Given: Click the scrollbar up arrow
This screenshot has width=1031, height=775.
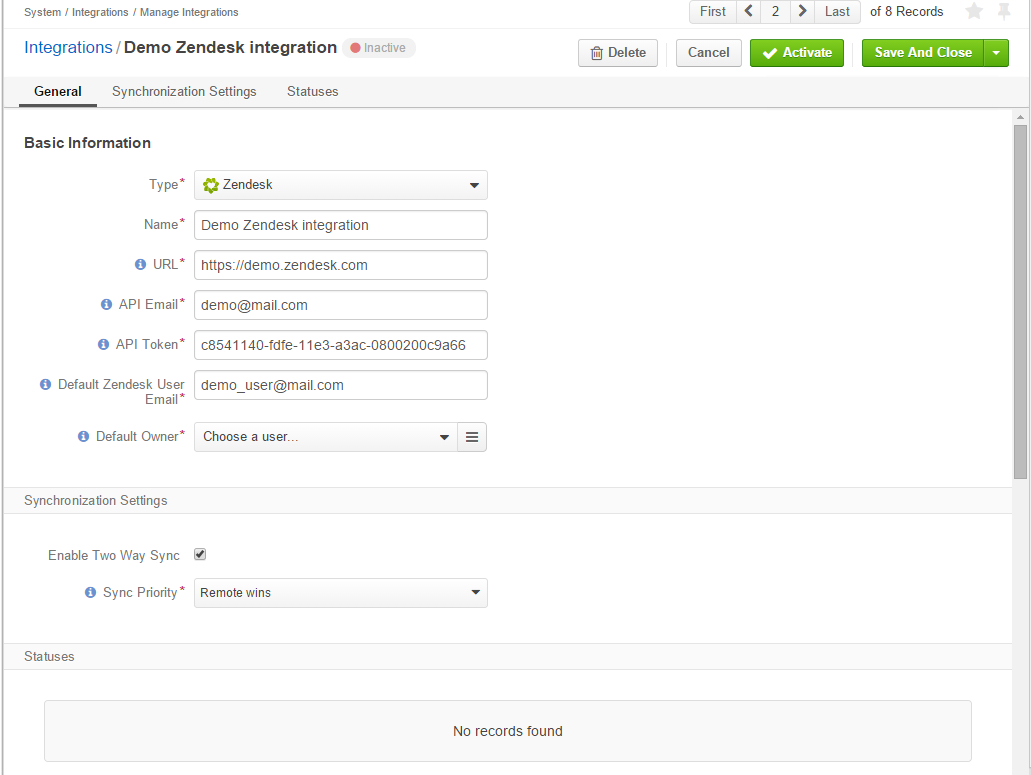Looking at the screenshot, I should tap(1020, 117).
